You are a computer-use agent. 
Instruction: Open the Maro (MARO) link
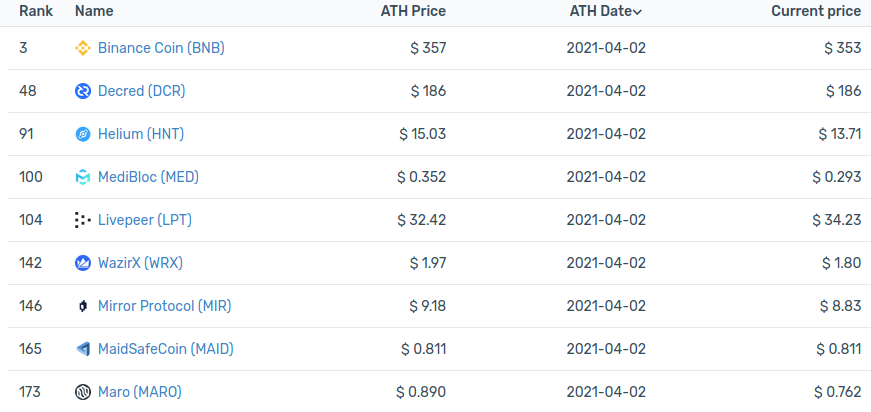click(139, 392)
